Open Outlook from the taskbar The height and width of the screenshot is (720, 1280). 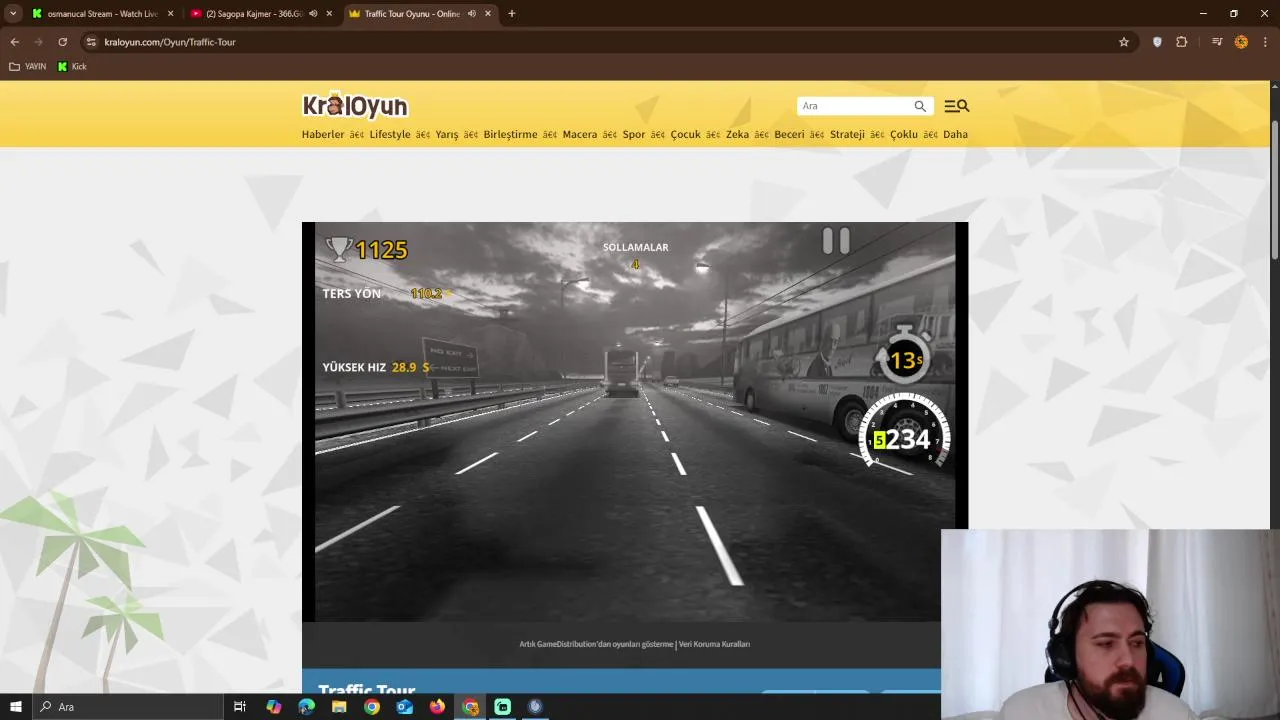(x=405, y=707)
